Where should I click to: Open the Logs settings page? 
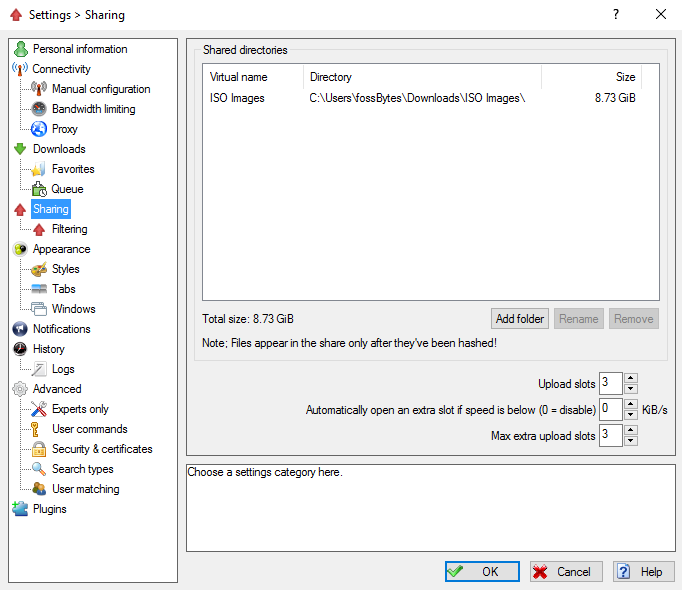click(63, 369)
